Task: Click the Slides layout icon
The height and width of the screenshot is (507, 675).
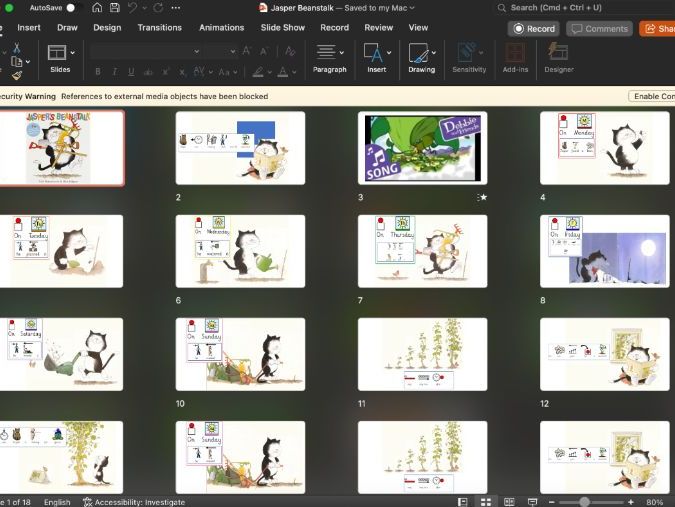Action: click(x=57, y=53)
